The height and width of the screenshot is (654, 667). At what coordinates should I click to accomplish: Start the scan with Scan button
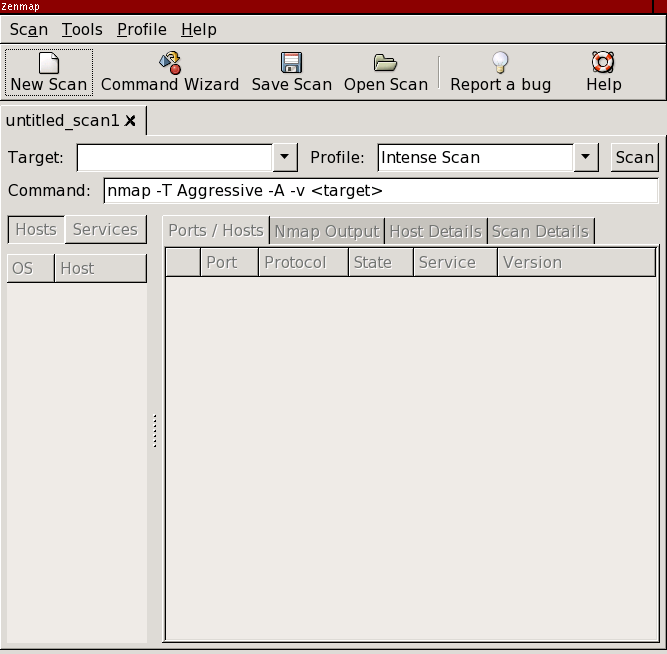coord(634,157)
